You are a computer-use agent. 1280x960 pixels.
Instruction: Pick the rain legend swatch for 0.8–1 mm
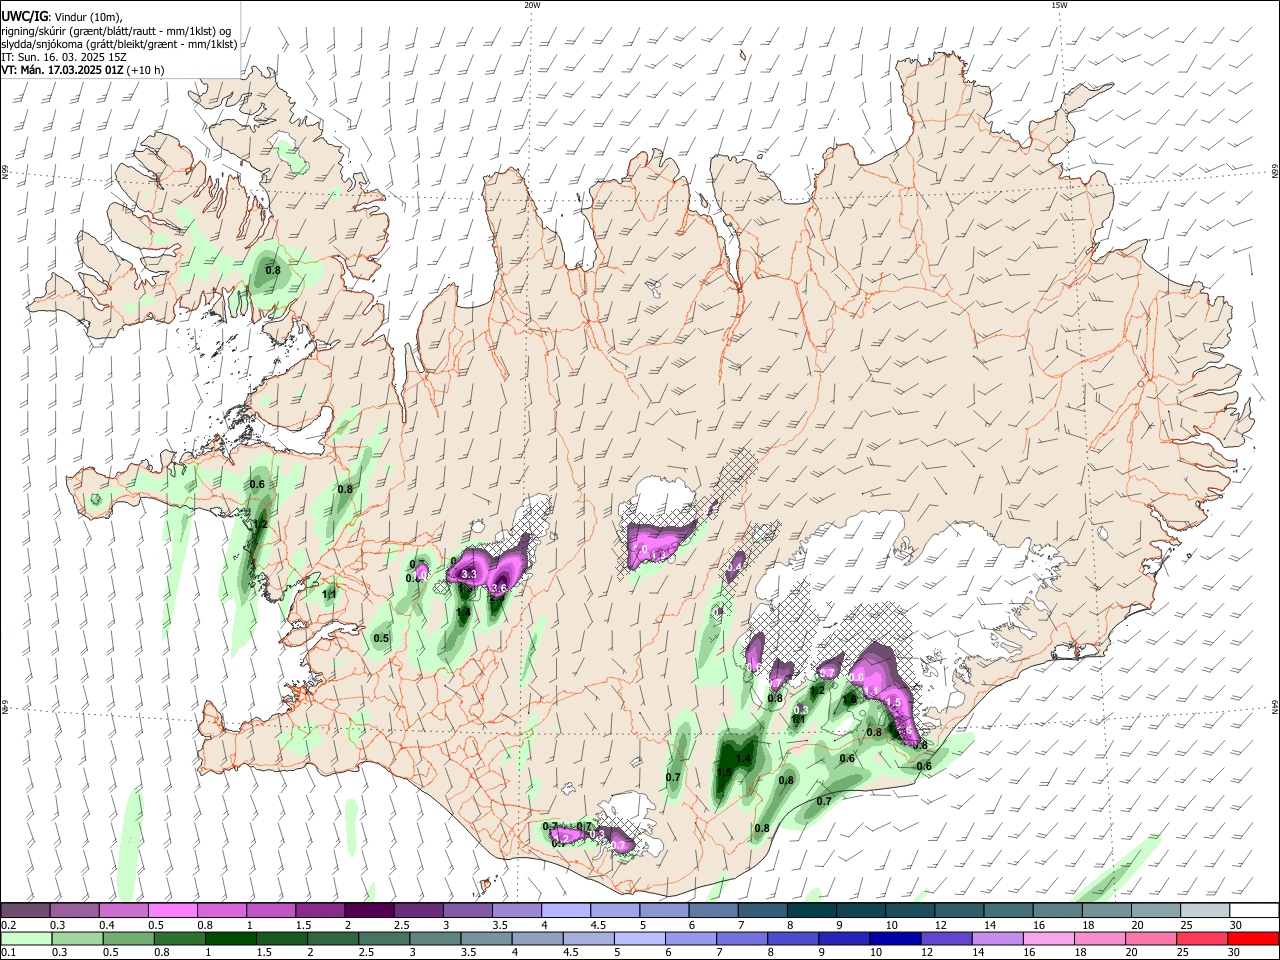(179, 938)
